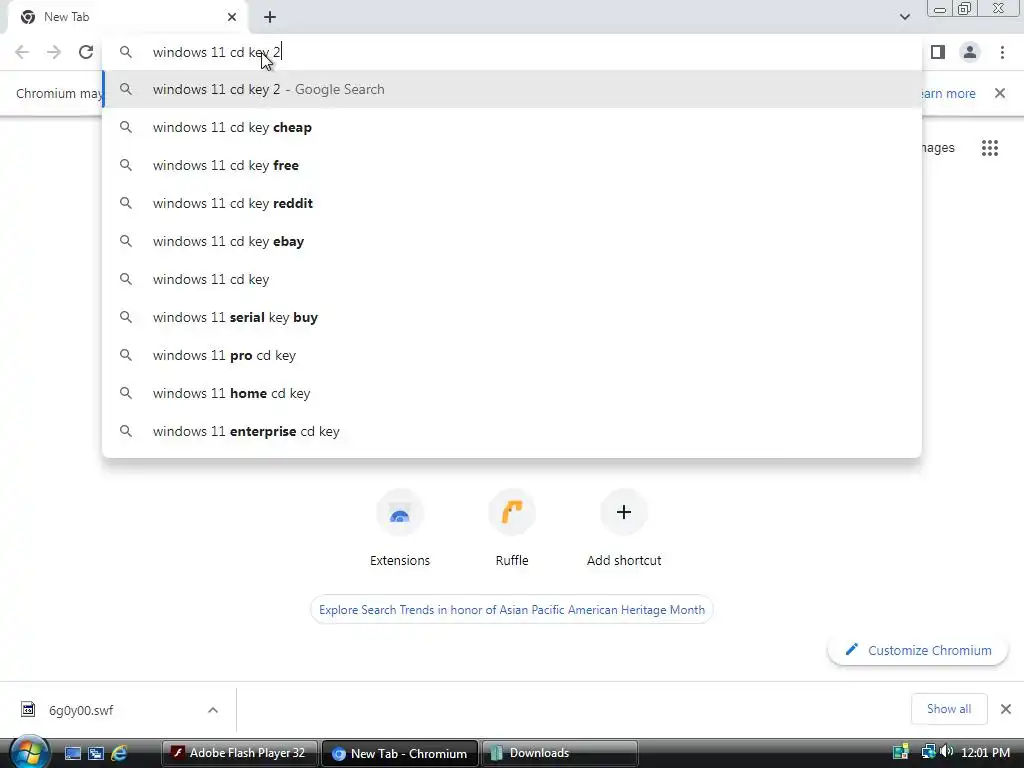Click the back navigation arrow
The height and width of the screenshot is (768, 1024).
tap(22, 52)
